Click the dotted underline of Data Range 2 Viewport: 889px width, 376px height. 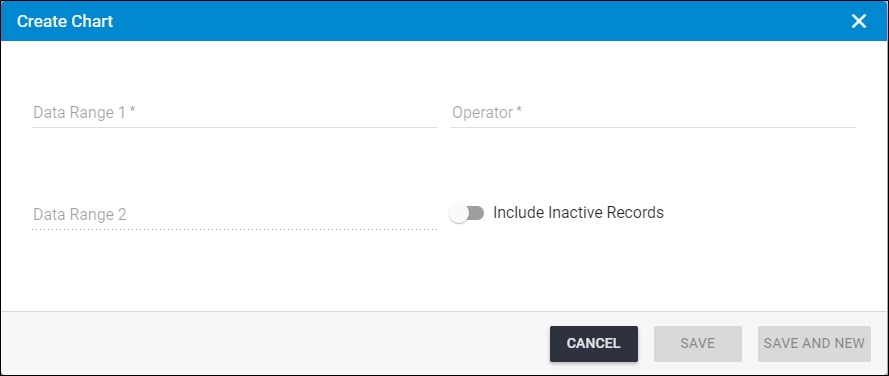234,229
